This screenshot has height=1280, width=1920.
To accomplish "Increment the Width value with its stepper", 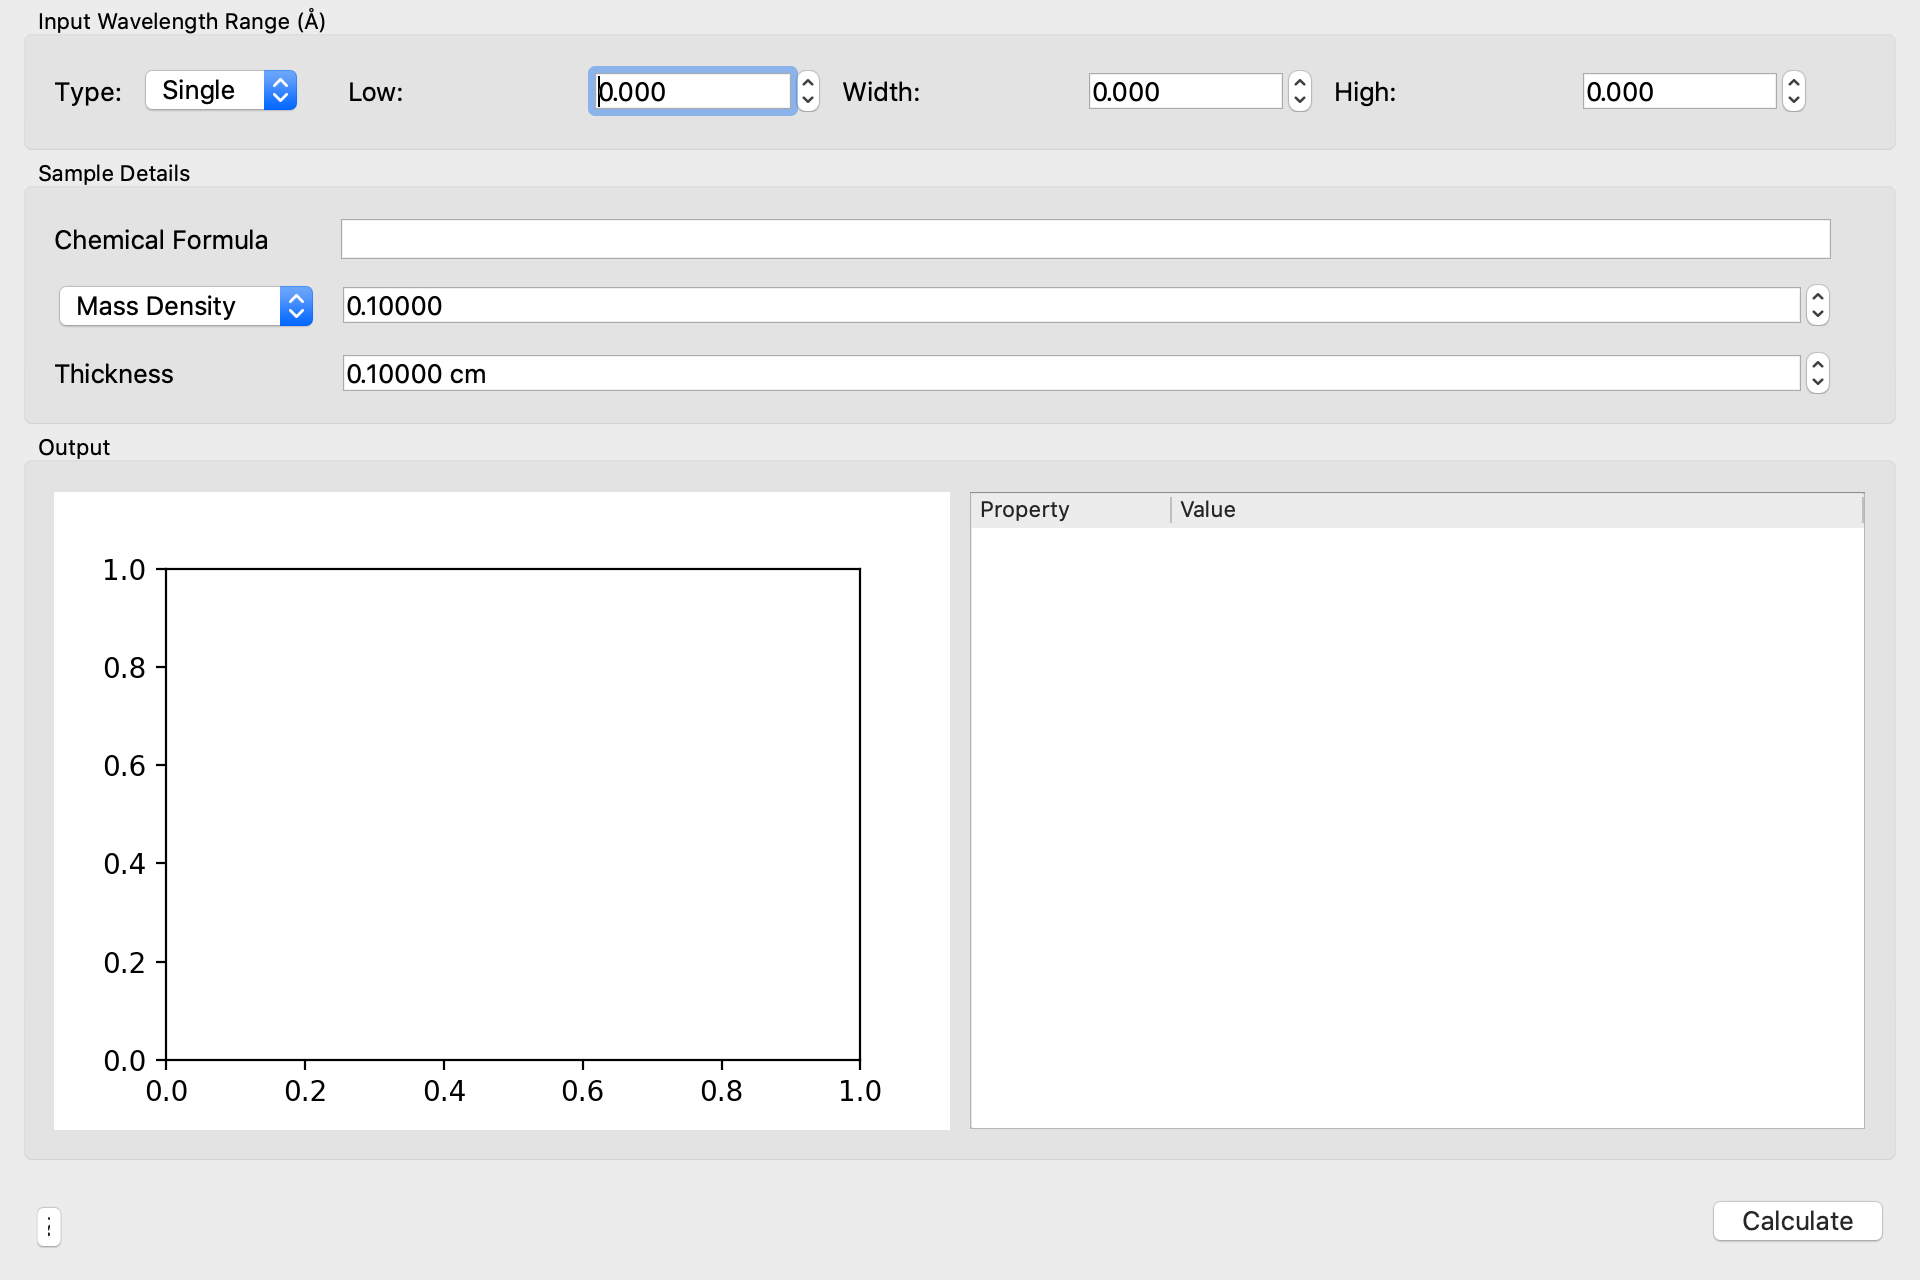I will 1298,84.
